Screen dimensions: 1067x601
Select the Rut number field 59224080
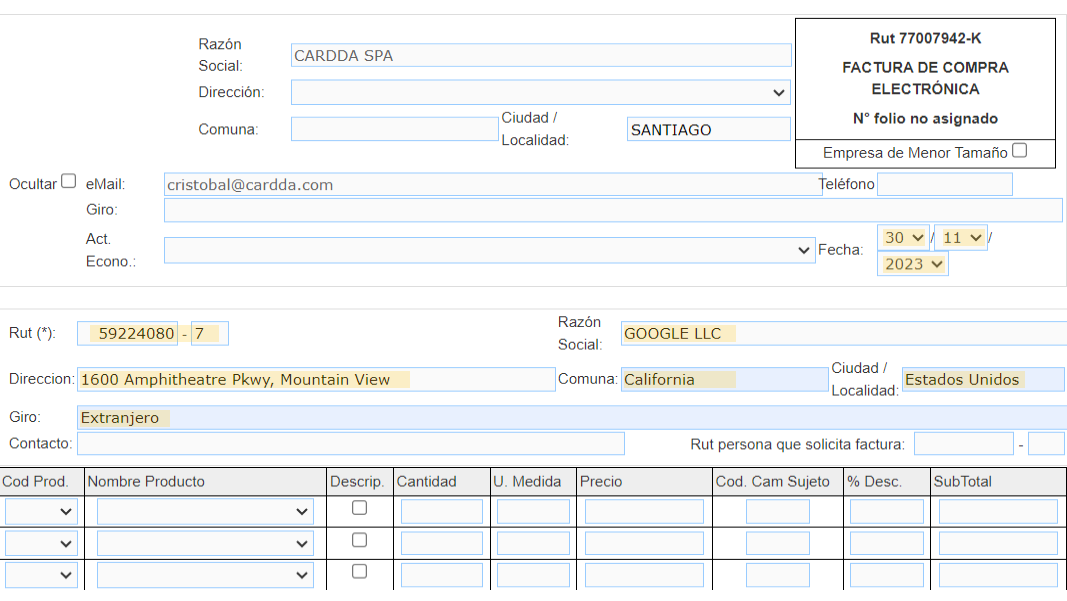pos(132,334)
